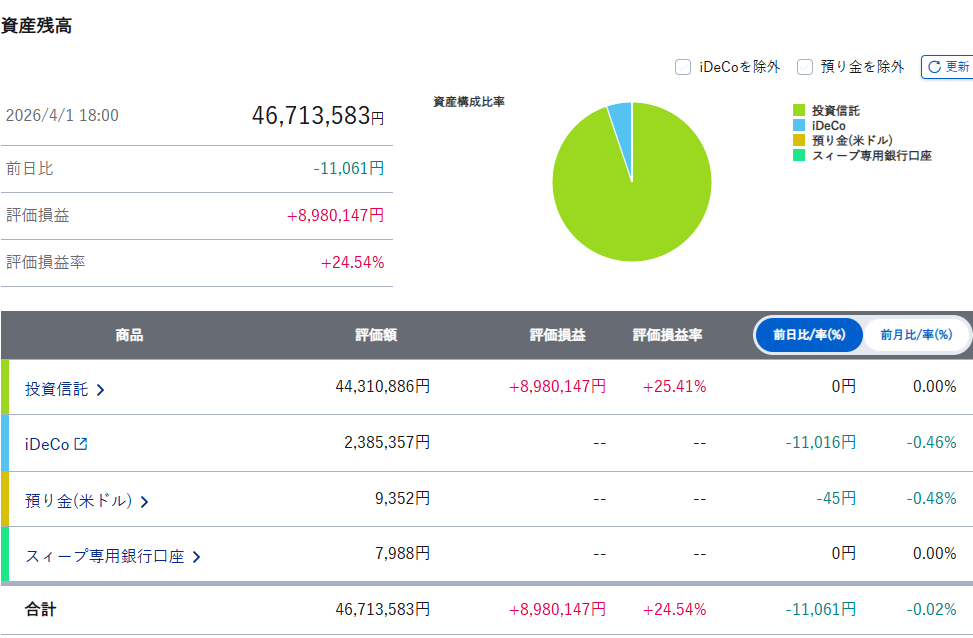Switch to 前月比/率(%) toggle option
This screenshot has width=973, height=638.
coord(915,335)
